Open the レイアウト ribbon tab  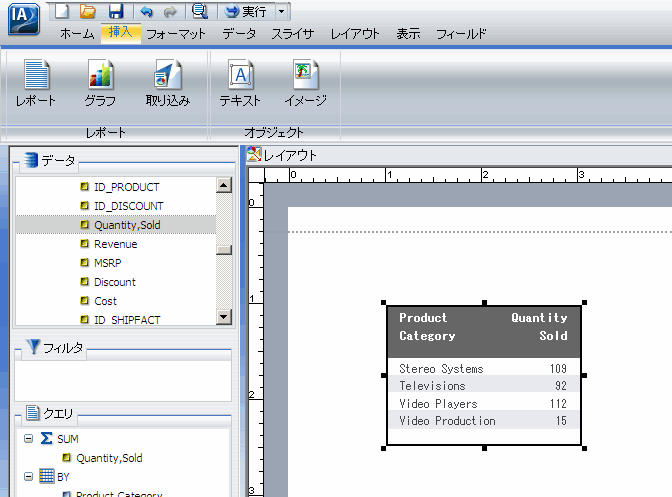pos(355,33)
